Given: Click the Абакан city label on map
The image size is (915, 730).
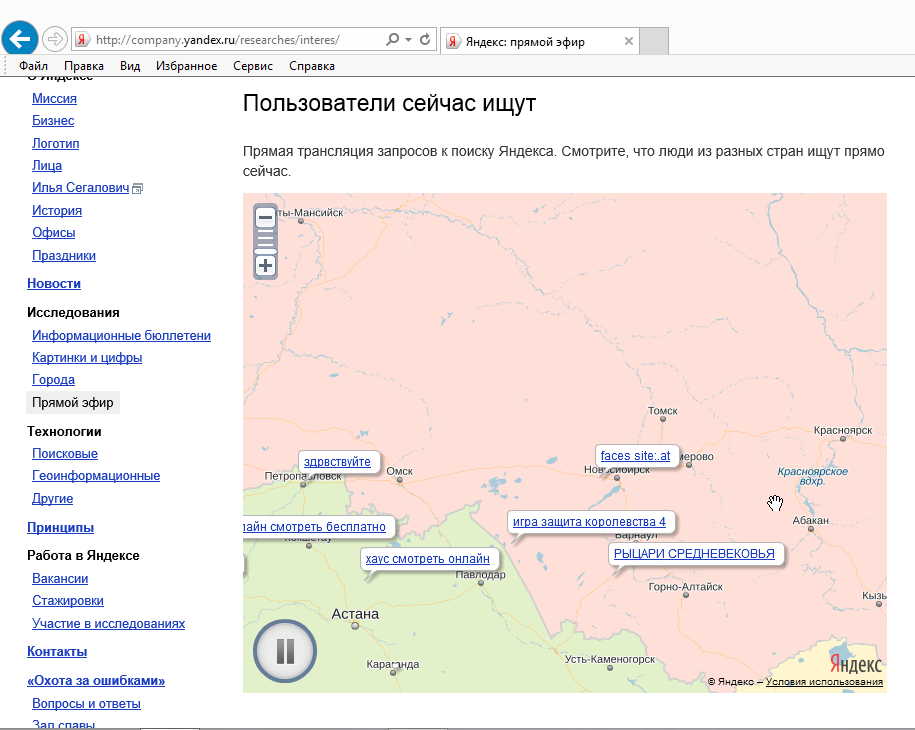Looking at the screenshot, I should pyautogui.click(x=811, y=521).
